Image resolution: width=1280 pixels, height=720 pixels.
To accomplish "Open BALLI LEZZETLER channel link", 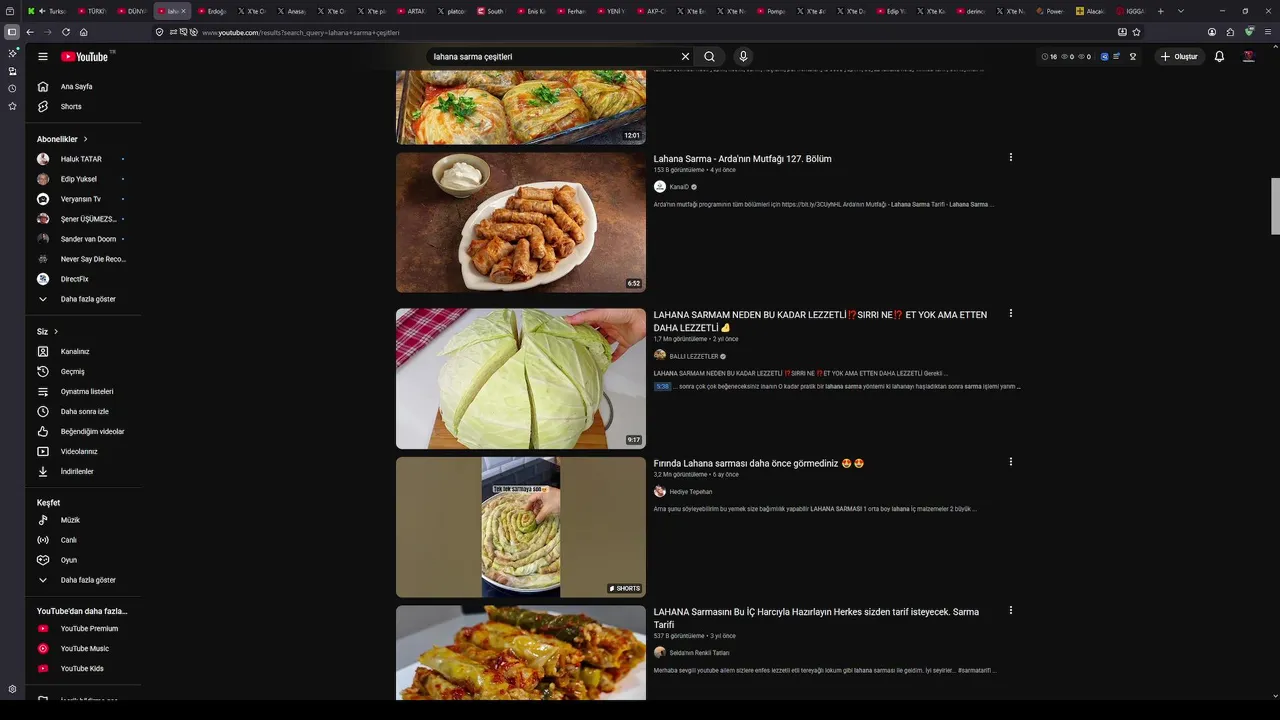I will click(x=694, y=356).
